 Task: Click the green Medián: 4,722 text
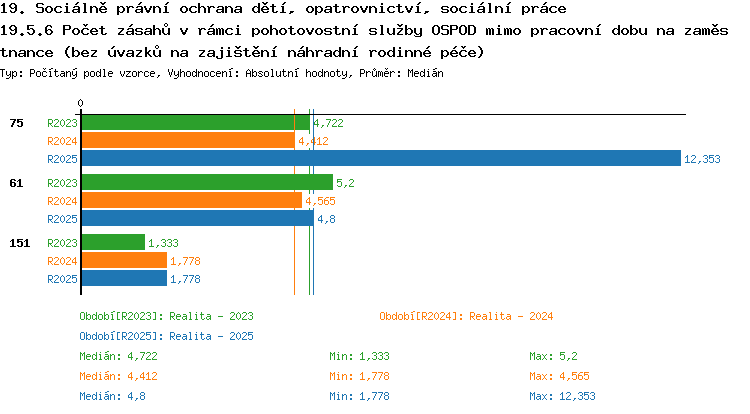(x=118, y=357)
